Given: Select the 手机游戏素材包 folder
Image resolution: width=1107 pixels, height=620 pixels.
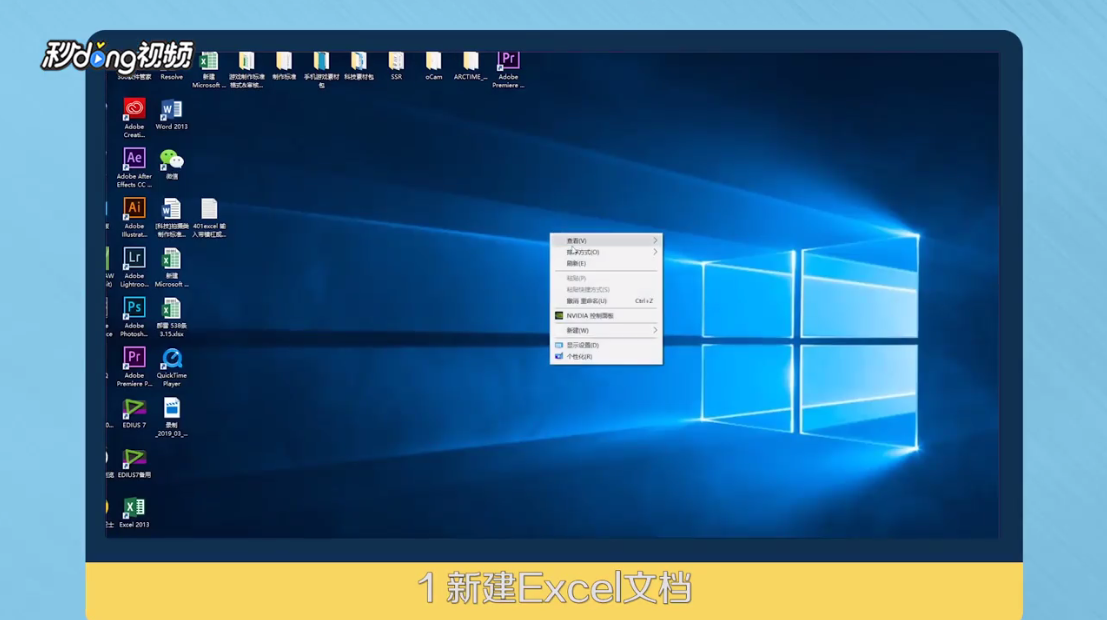Looking at the screenshot, I should coord(321,69).
